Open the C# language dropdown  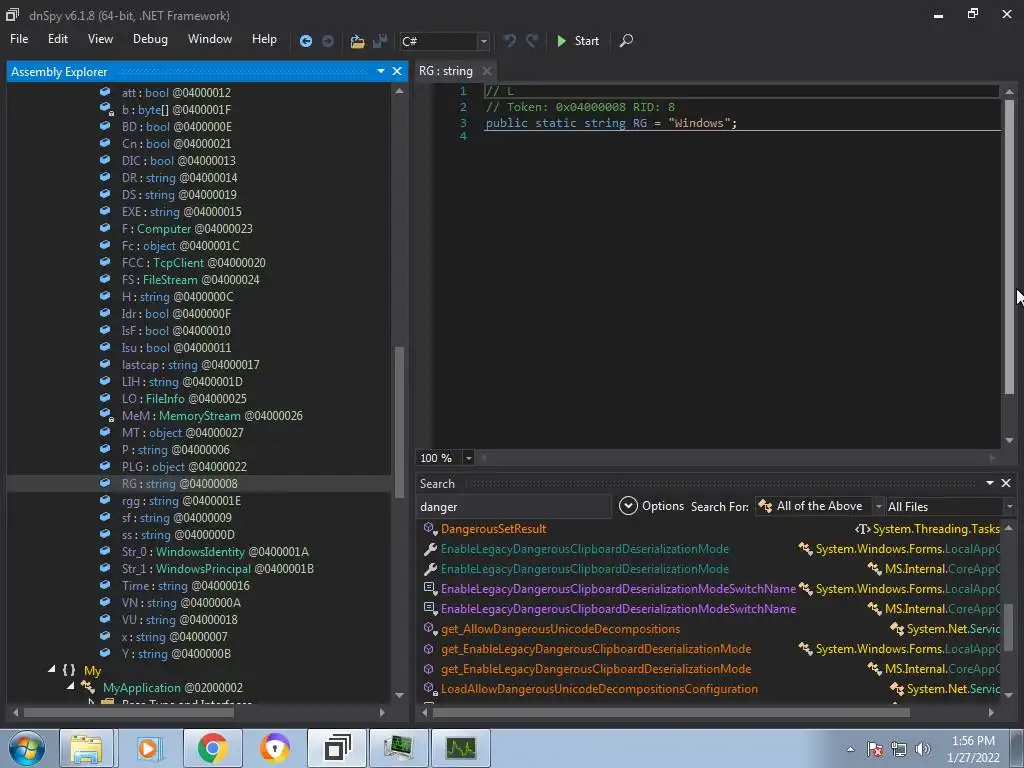click(483, 41)
